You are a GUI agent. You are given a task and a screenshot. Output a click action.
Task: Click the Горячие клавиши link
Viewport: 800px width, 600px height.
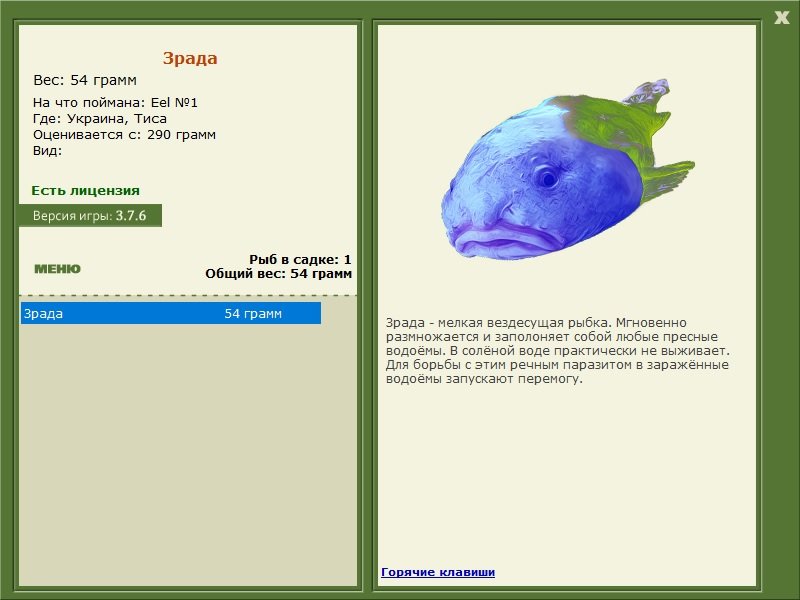pyautogui.click(x=438, y=571)
